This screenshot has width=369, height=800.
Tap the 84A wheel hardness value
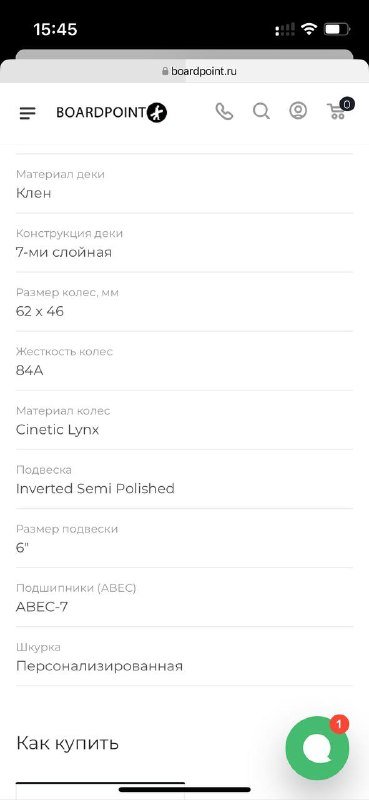pyautogui.click(x=30, y=370)
